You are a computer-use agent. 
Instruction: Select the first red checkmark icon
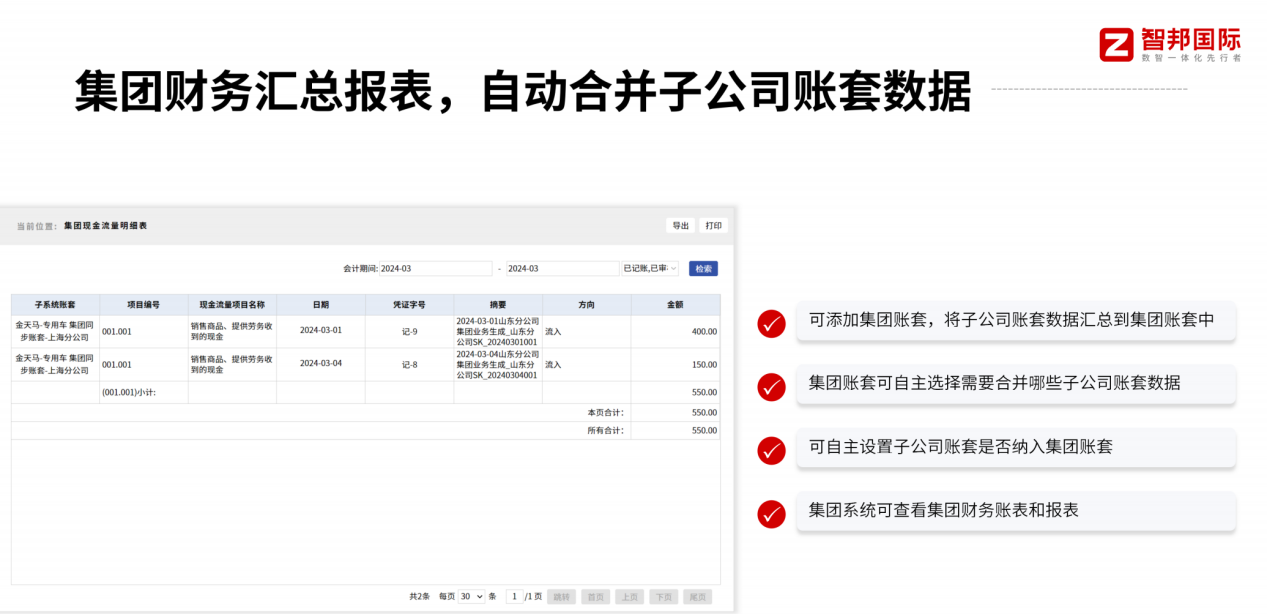tap(770, 323)
